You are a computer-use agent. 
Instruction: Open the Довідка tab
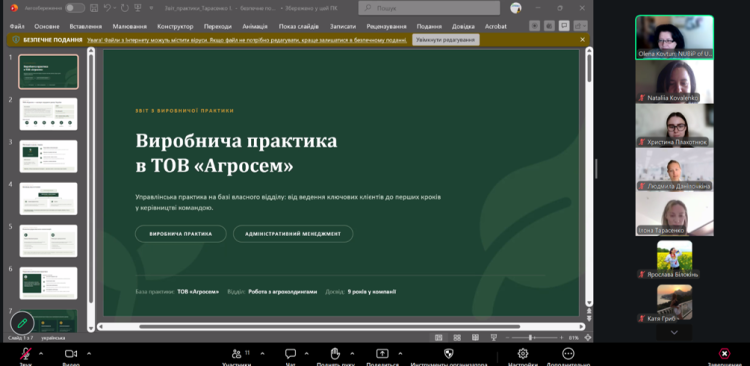(463, 26)
